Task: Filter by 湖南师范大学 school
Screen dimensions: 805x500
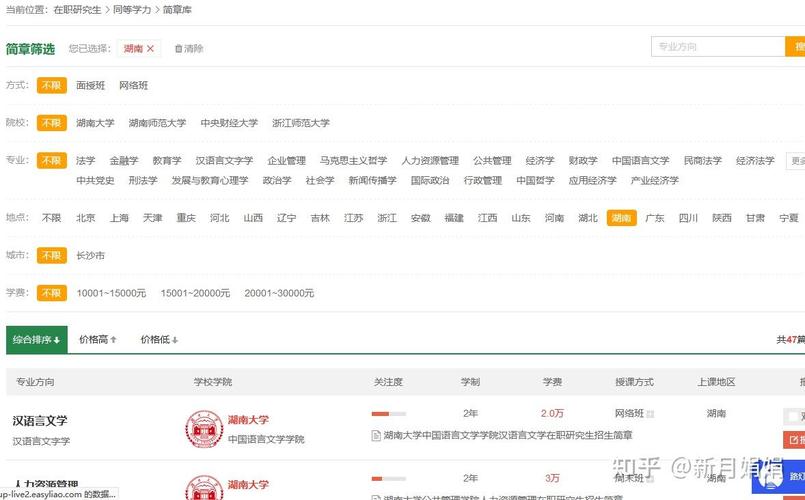Action: click(x=157, y=123)
